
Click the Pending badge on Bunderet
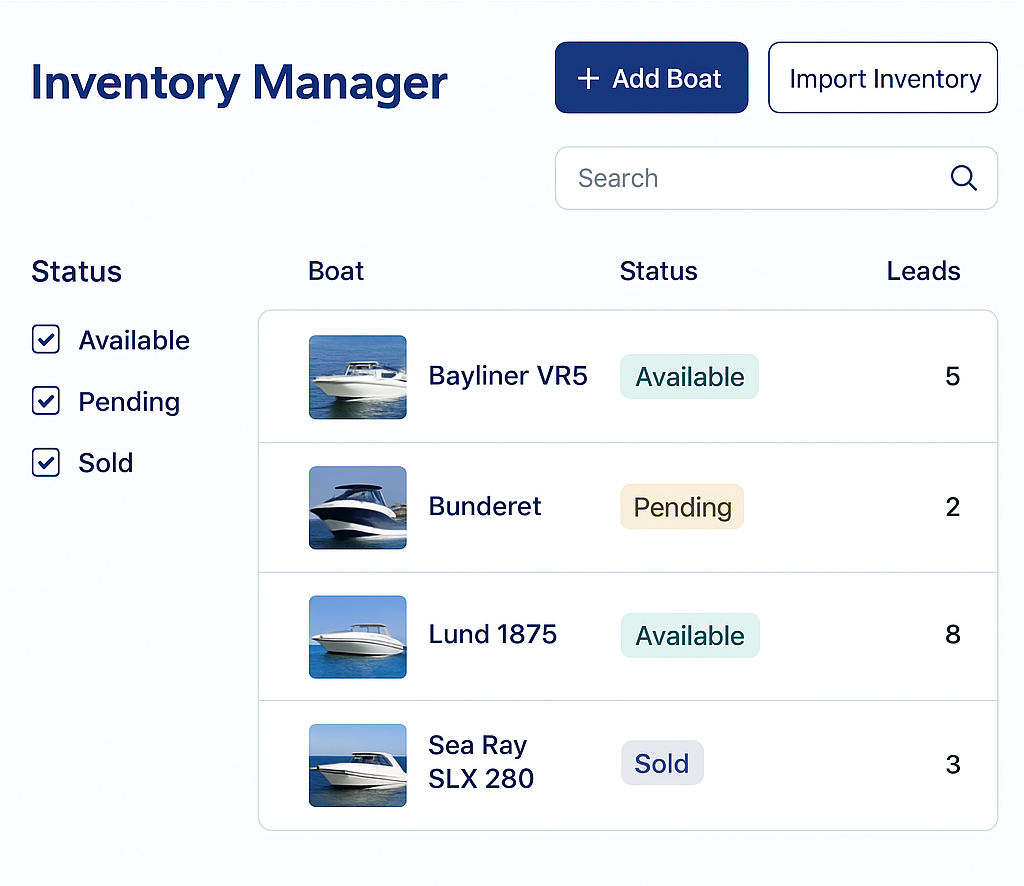(682, 507)
